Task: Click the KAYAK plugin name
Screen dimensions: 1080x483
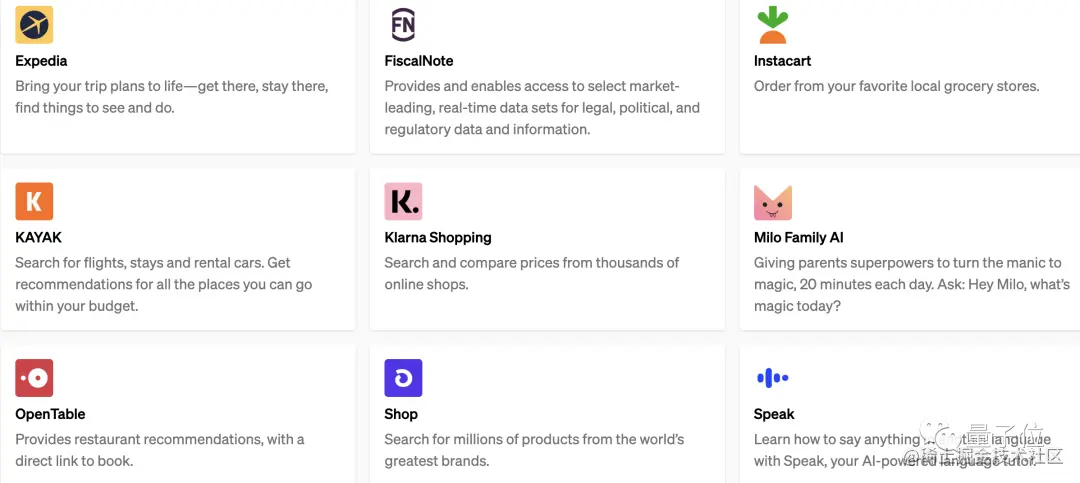Action: [x=38, y=238]
